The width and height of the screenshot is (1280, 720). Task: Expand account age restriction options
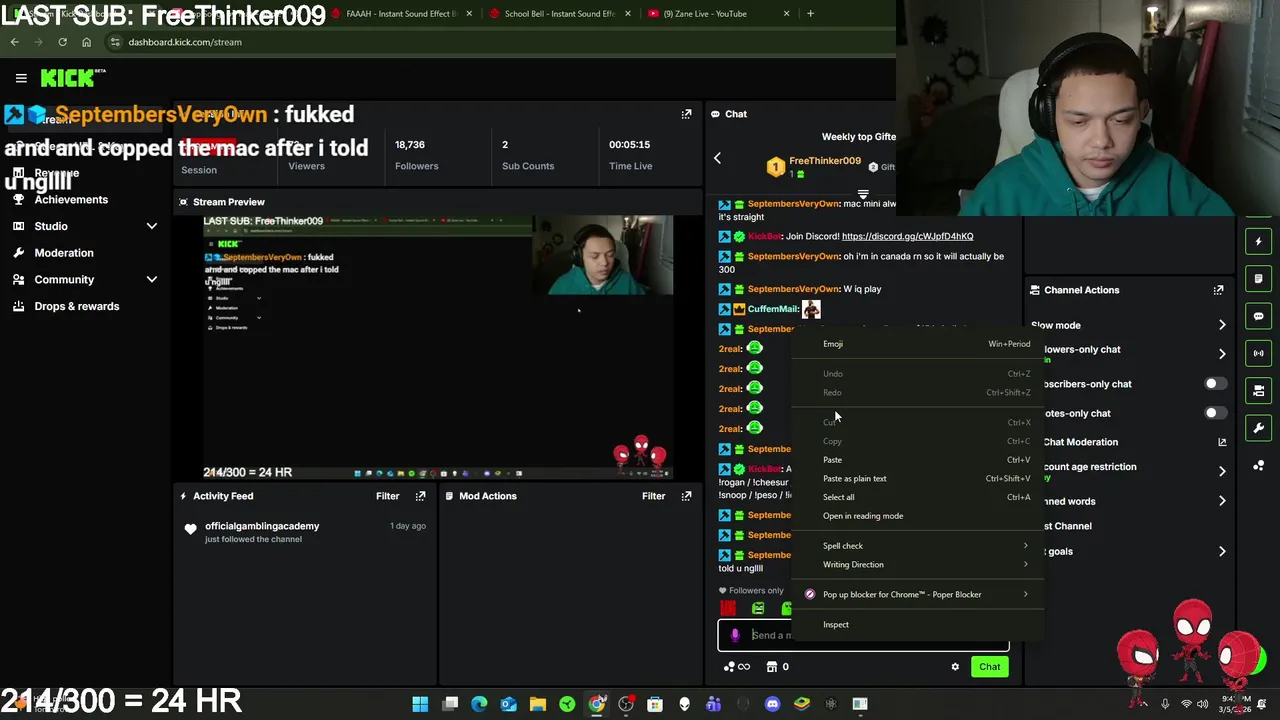[1222, 470]
